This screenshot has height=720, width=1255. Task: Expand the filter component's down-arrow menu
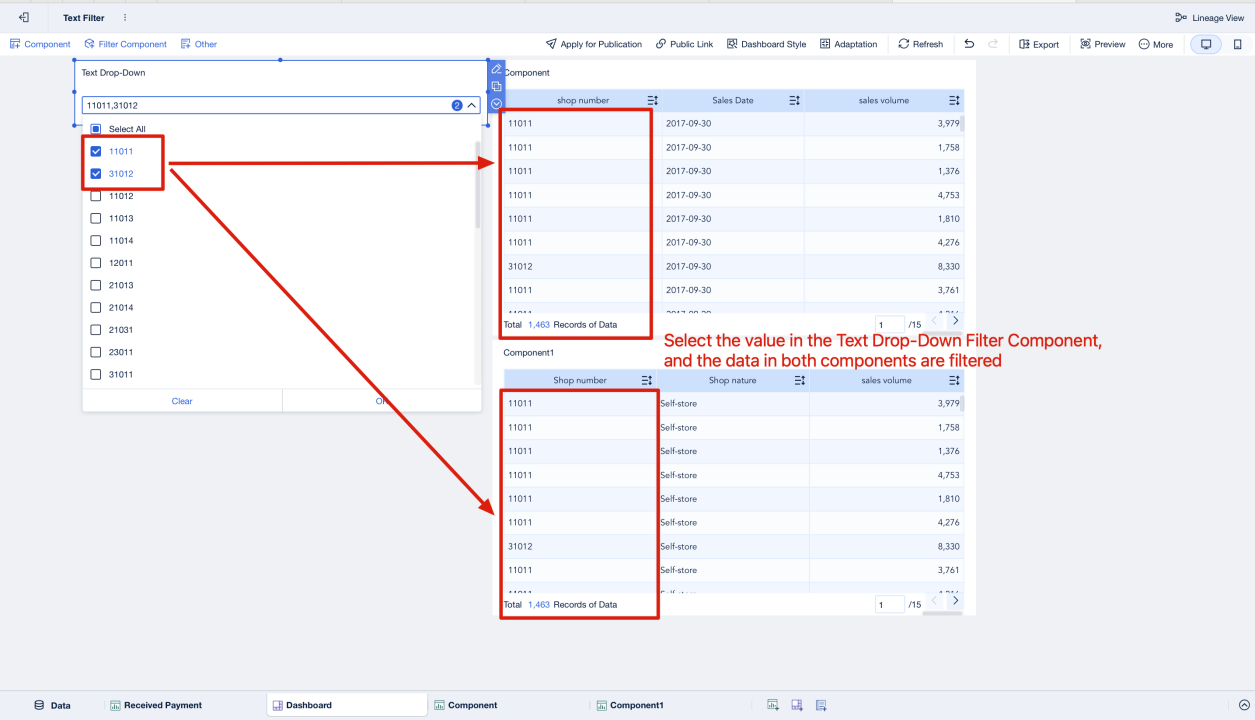[x=496, y=103]
